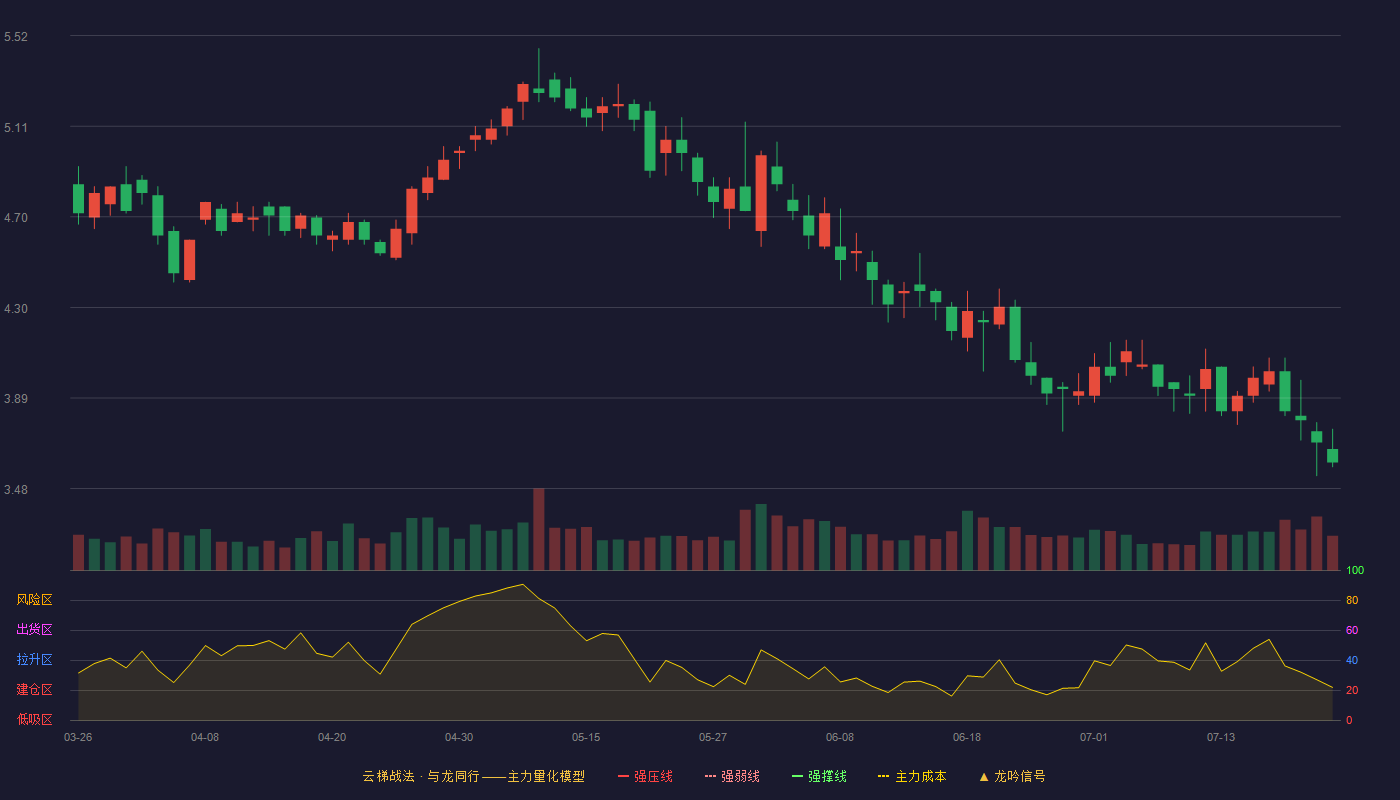Viewport: 1400px width, 800px height.
Task: Toggle the 强弱线 legend entry
Action: (732, 776)
